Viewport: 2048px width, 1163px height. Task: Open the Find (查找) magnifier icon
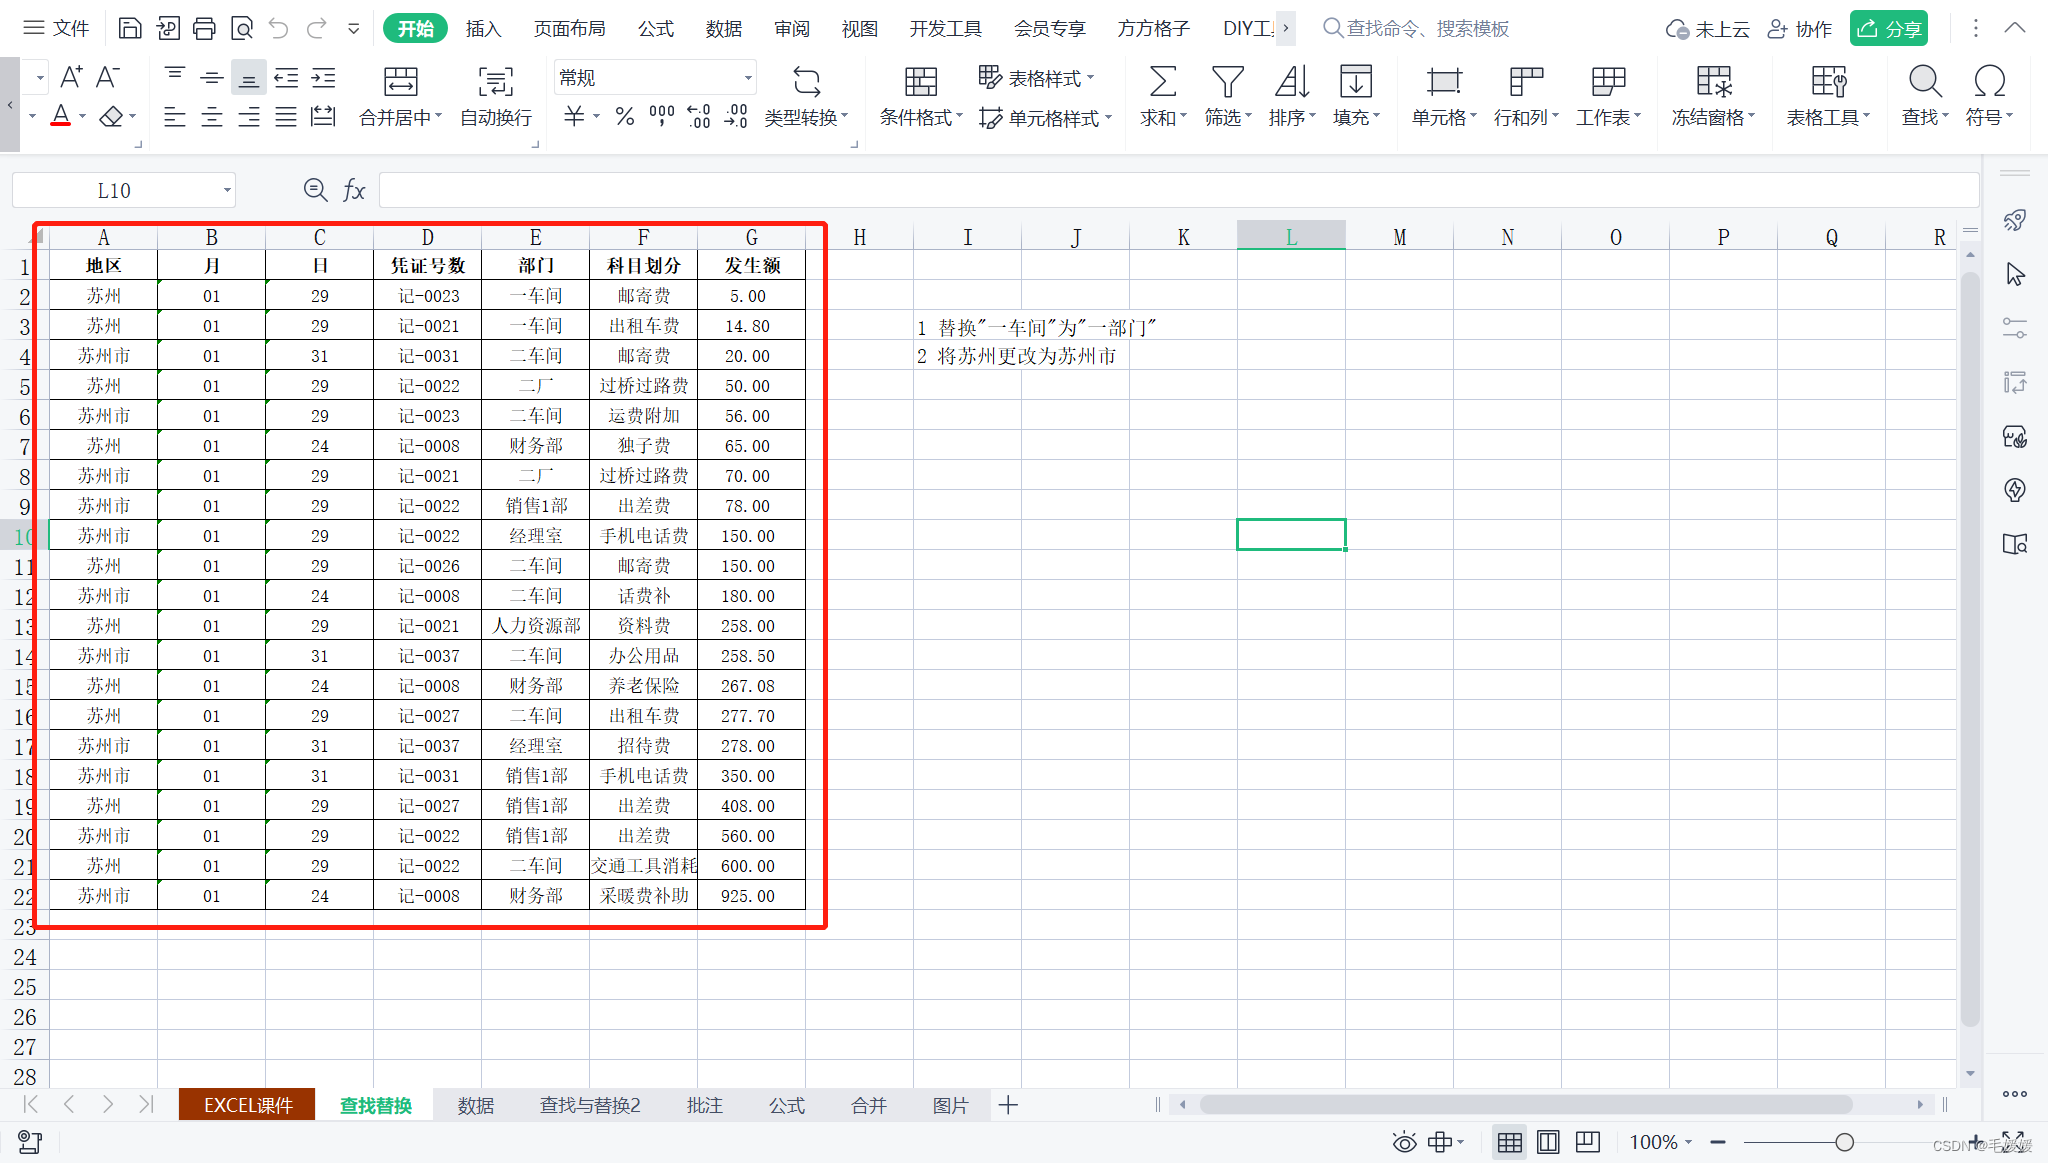click(x=1924, y=82)
